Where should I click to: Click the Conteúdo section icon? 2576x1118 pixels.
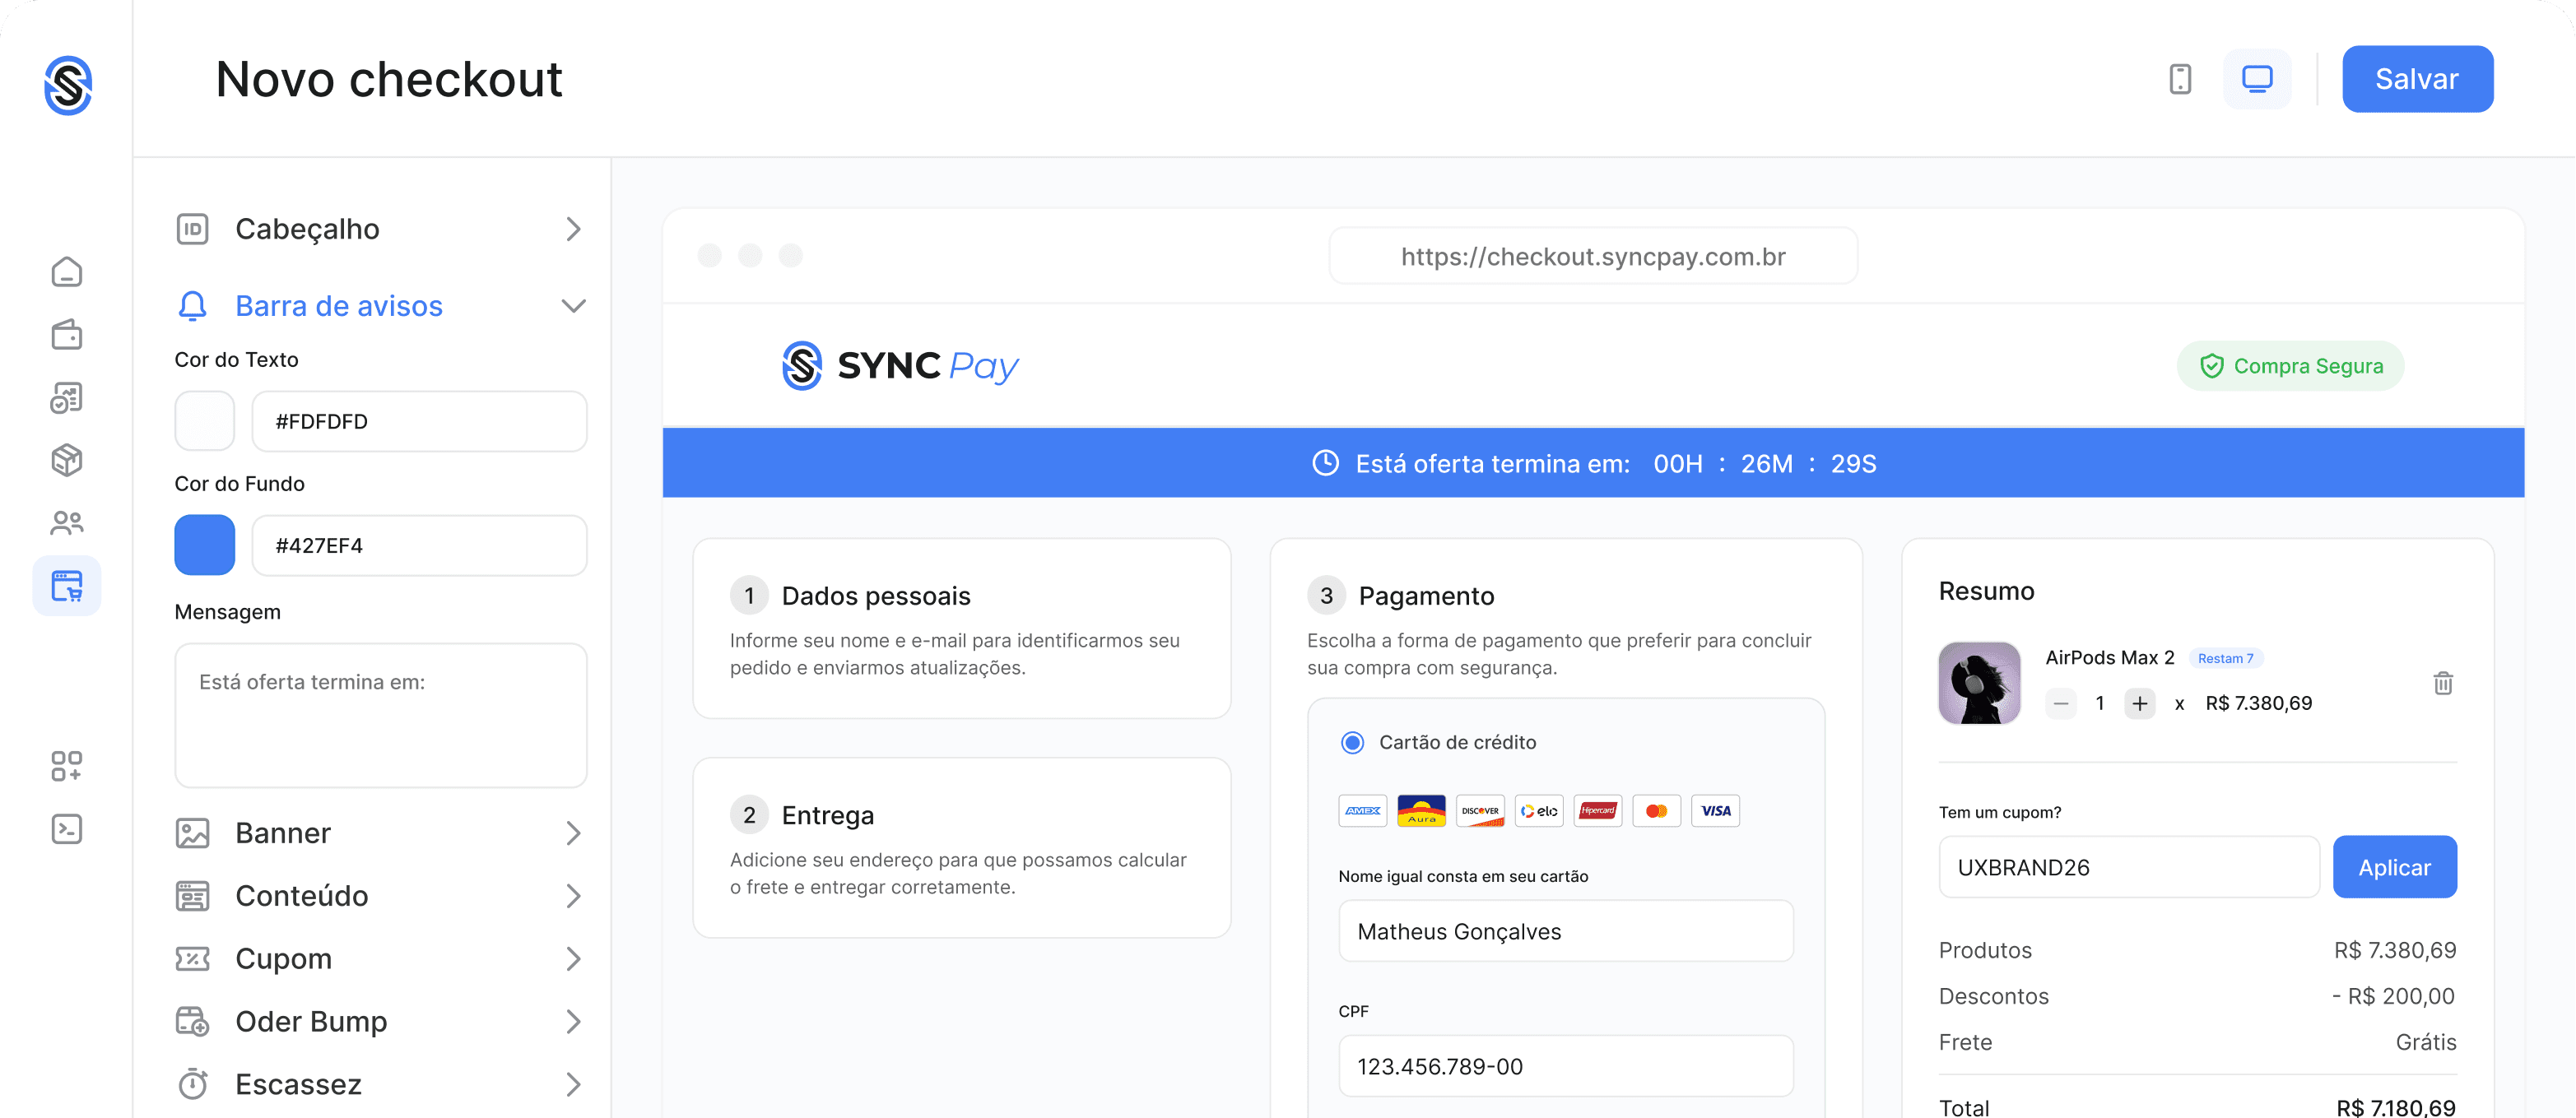(192, 896)
